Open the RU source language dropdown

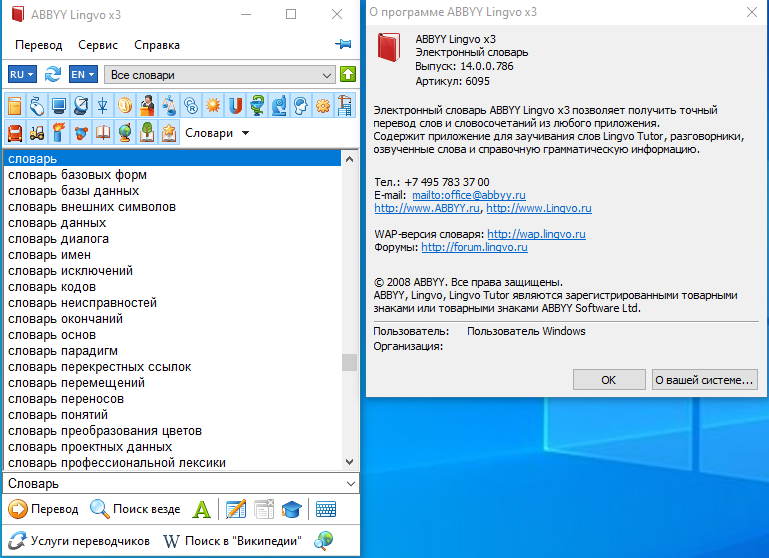22,75
